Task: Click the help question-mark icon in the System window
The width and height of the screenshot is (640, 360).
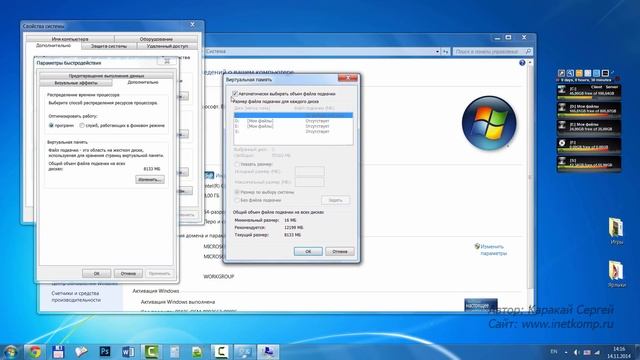Action: coord(522,63)
